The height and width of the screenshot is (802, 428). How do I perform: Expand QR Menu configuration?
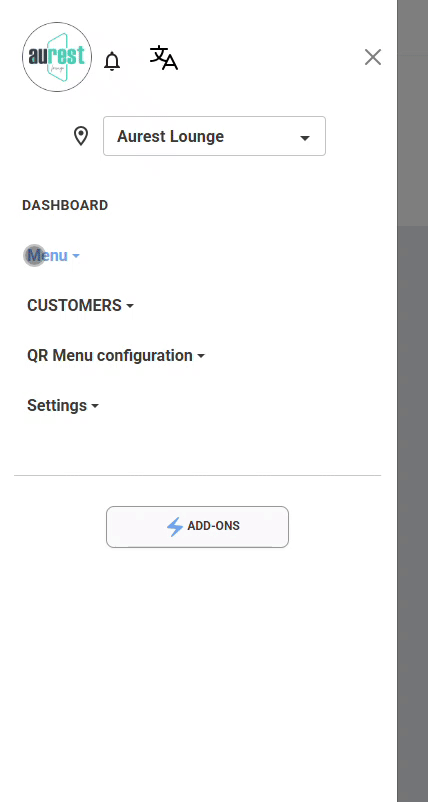tap(116, 355)
